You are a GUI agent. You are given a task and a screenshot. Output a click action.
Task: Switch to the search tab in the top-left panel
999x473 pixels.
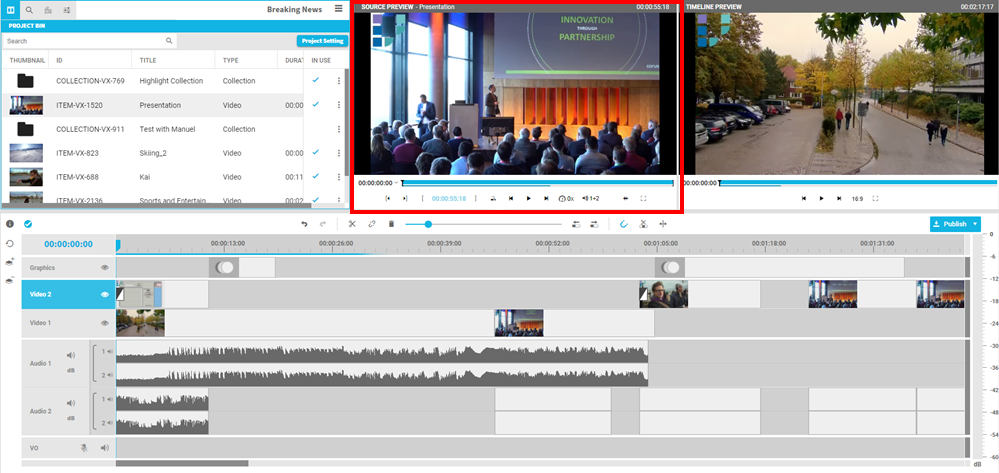29,9
